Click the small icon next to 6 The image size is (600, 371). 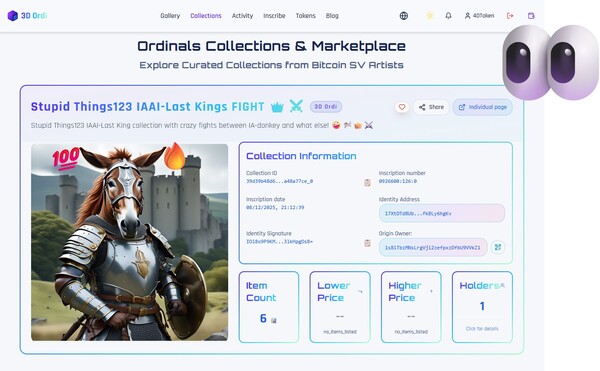273,321
